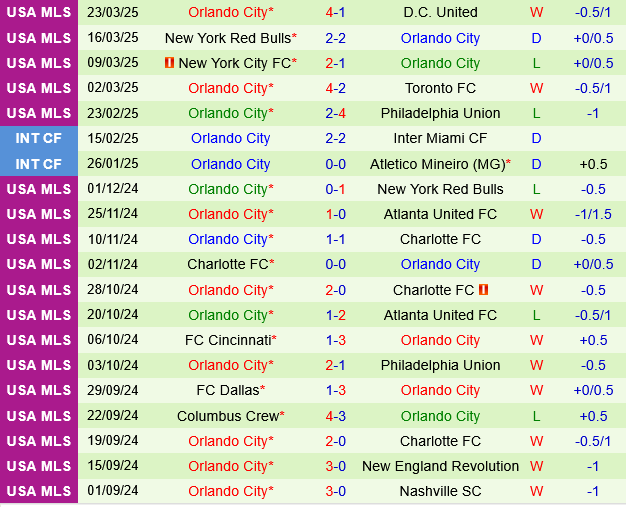Open the Nashville SC team page
Image resolution: width=626 pixels, height=507 pixels.
point(440,491)
